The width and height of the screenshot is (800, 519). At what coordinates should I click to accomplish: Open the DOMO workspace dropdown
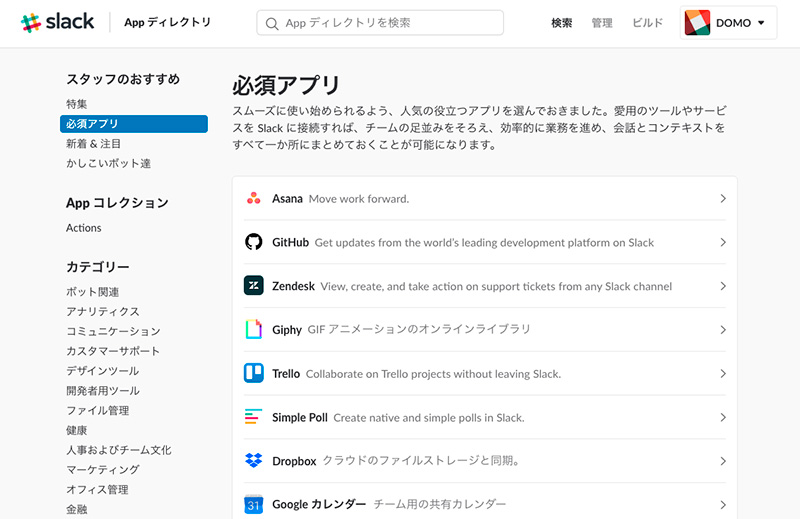(728, 22)
